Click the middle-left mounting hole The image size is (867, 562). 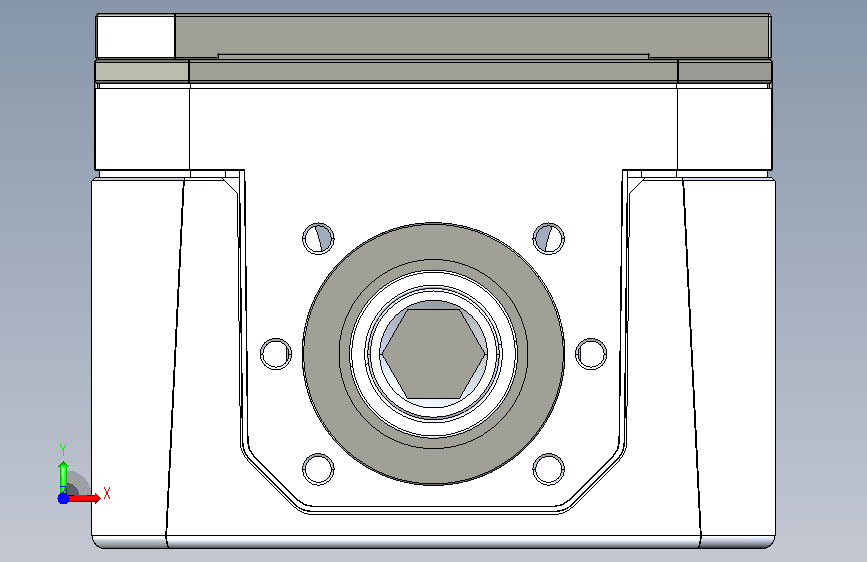click(x=276, y=353)
